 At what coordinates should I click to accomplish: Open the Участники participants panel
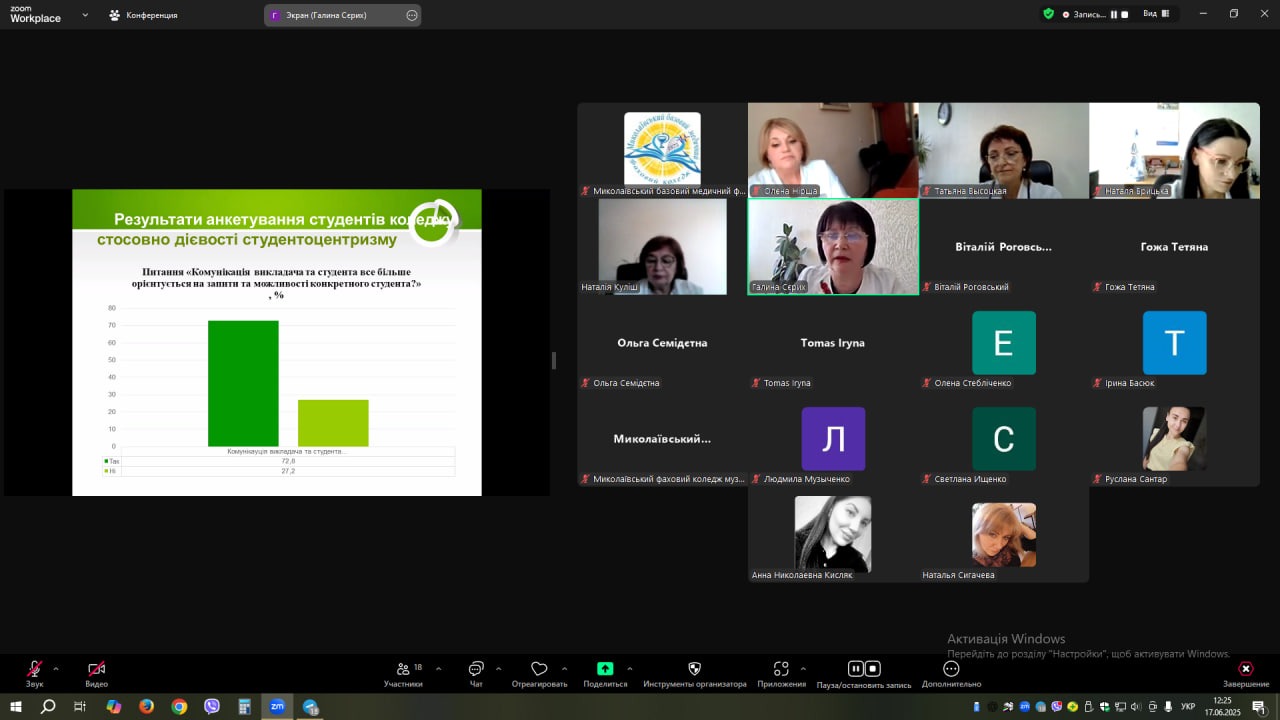click(x=403, y=670)
